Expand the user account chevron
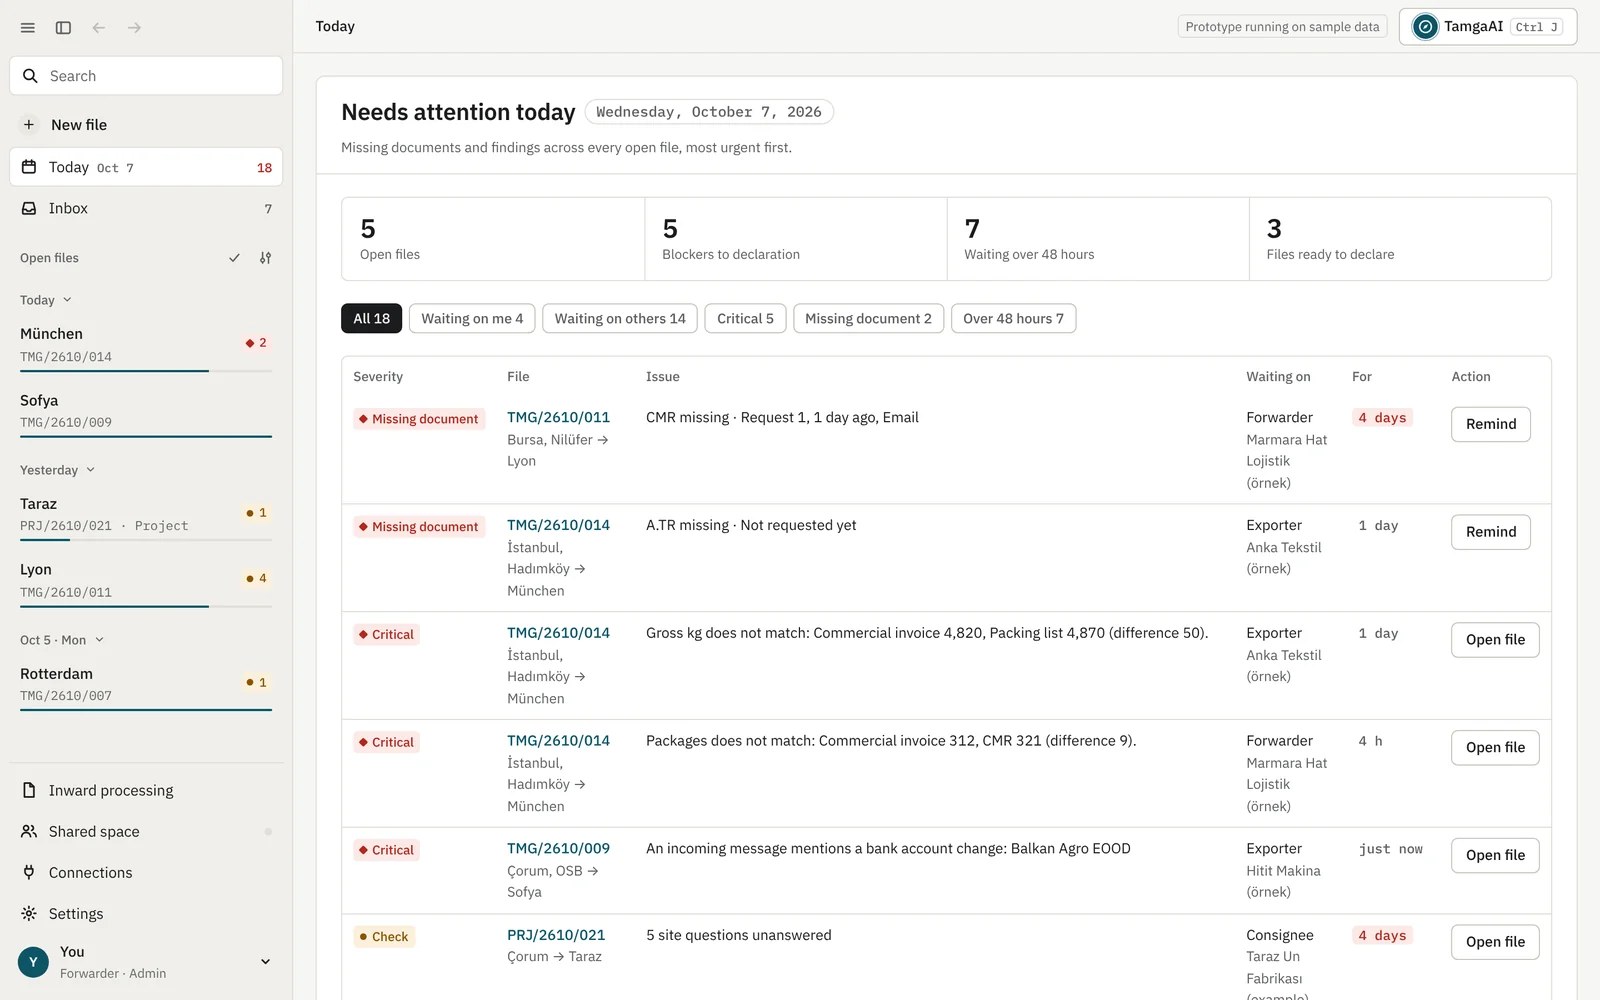This screenshot has height=1000, width=1600. tap(265, 962)
